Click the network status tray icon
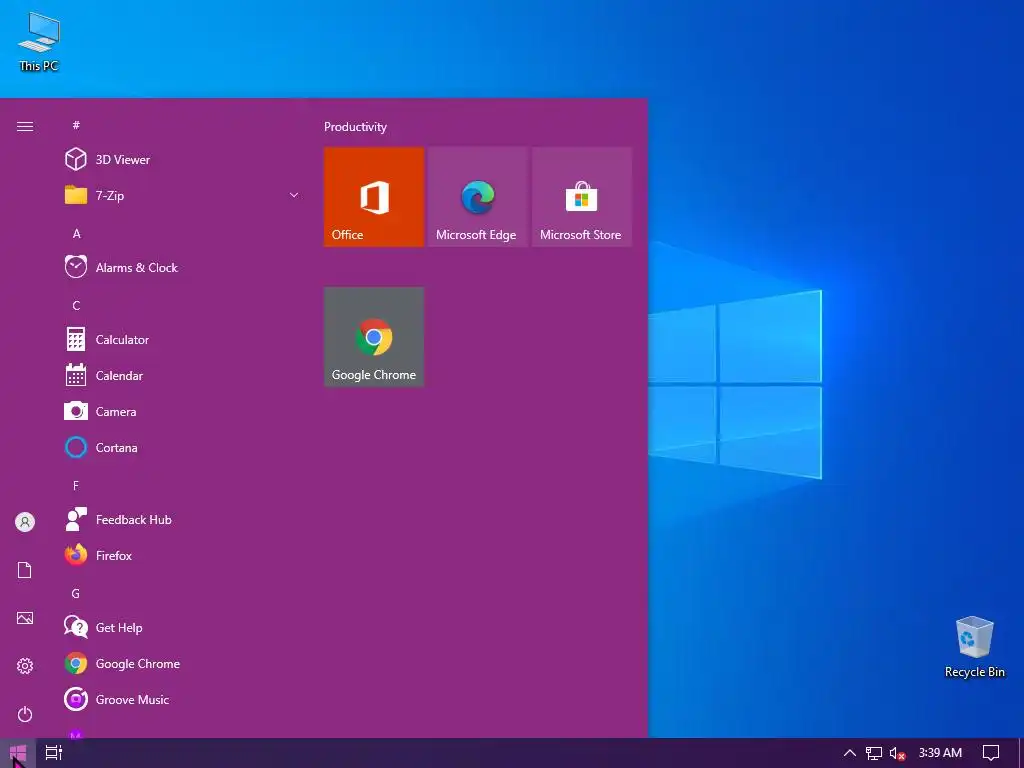Image resolution: width=1024 pixels, height=768 pixels. pos(873,753)
